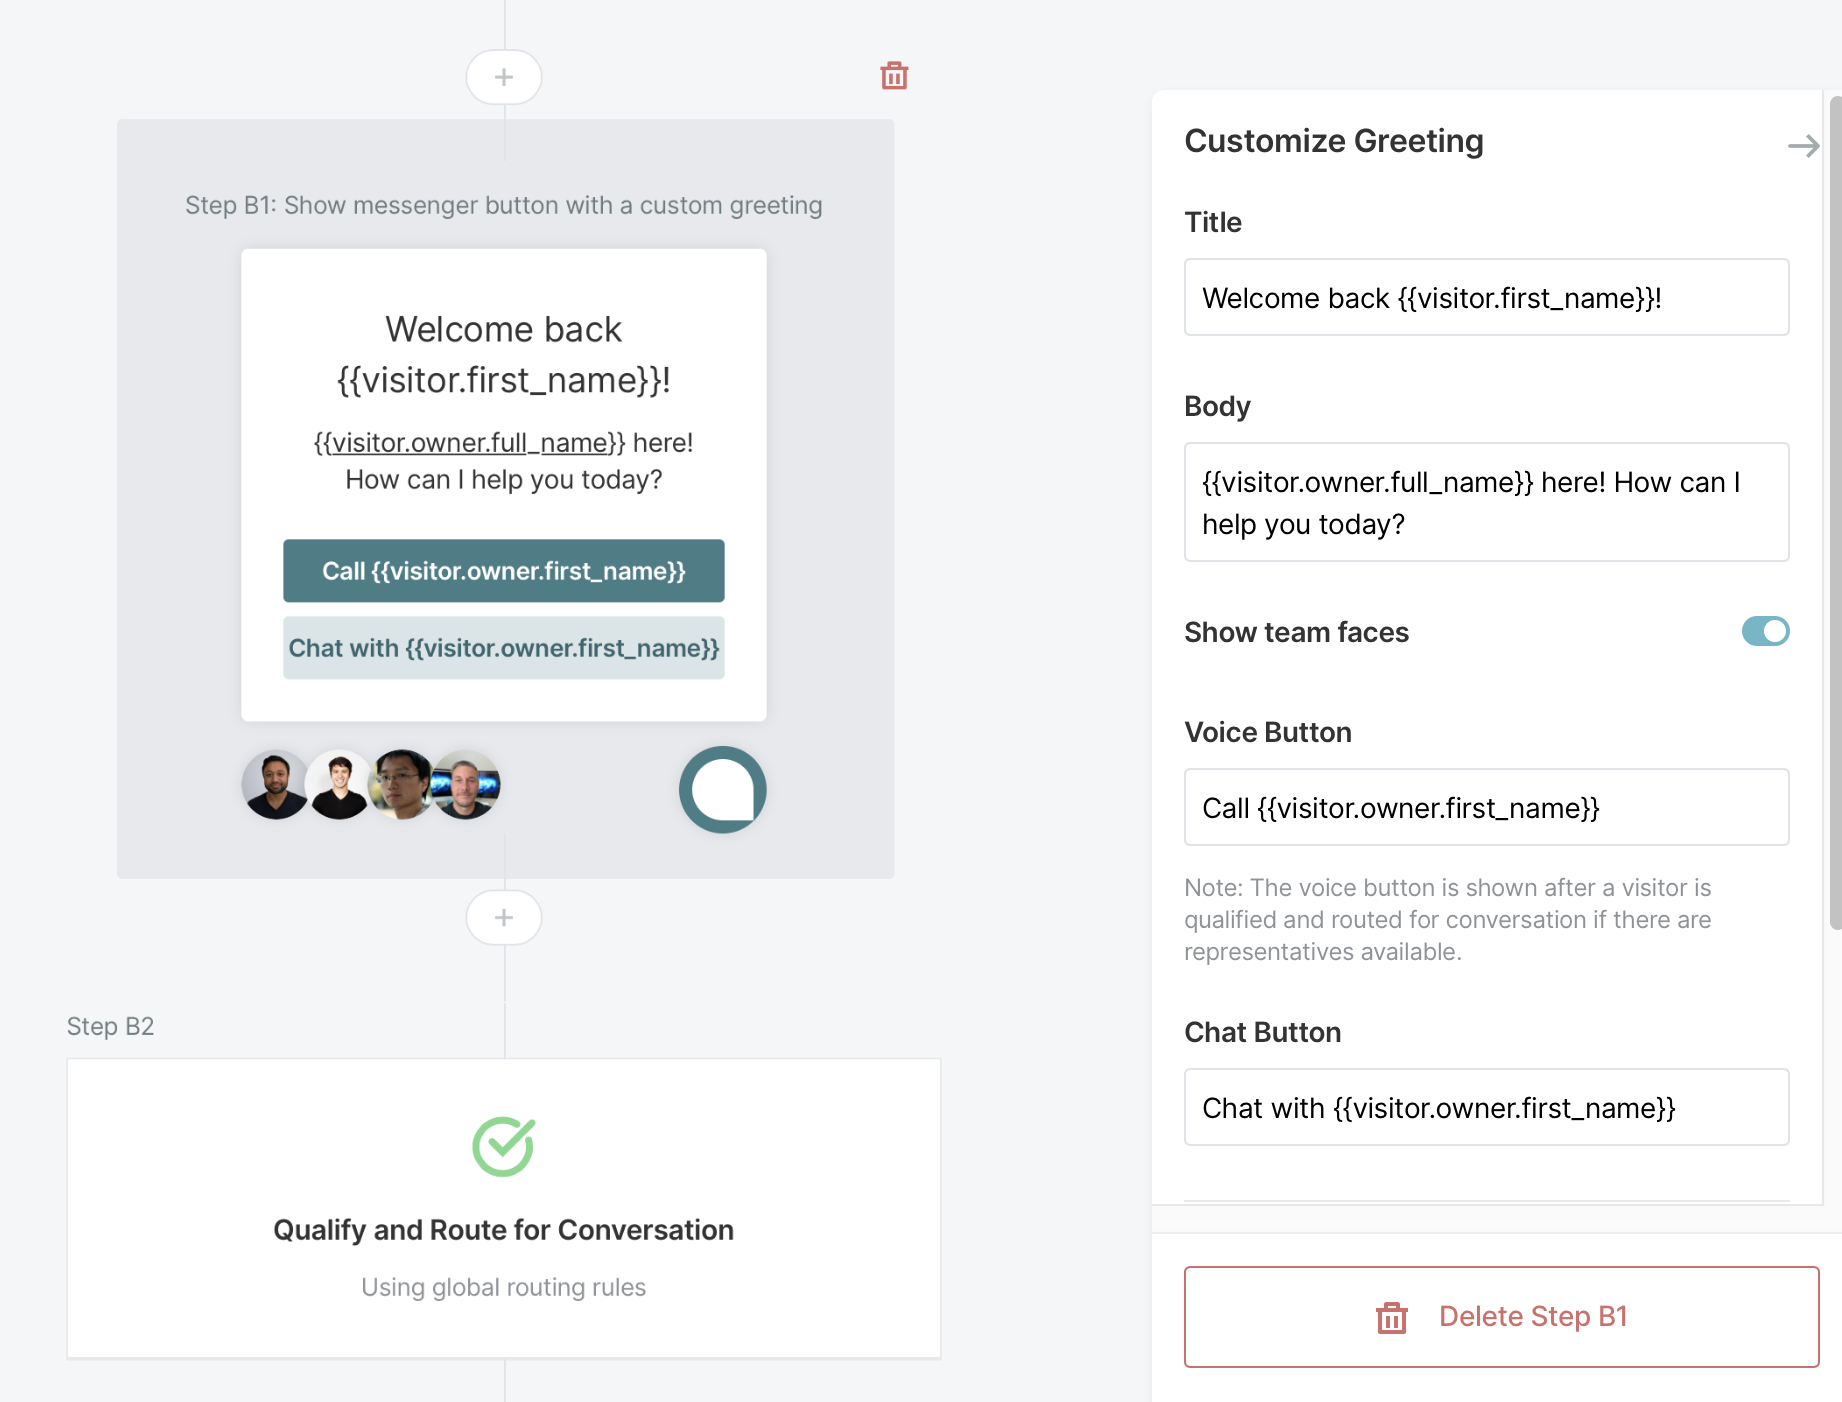This screenshot has height=1402, width=1842.
Task: Select the Qualify and Route for Conversation card
Action: 503,1208
